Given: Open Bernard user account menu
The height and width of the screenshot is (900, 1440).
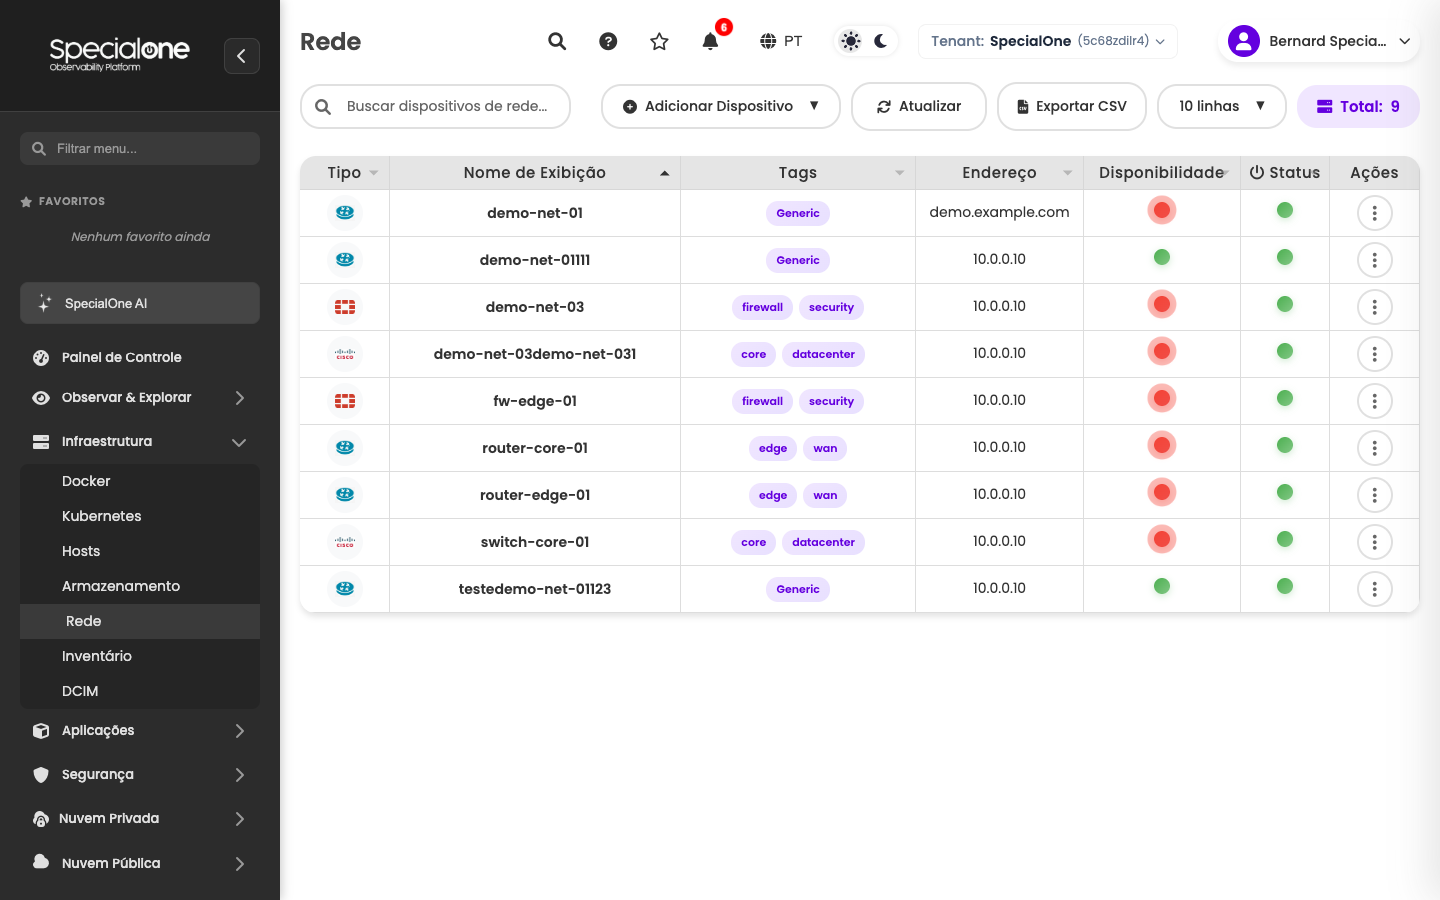Looking at the screenshot, I should [1319, 41].
